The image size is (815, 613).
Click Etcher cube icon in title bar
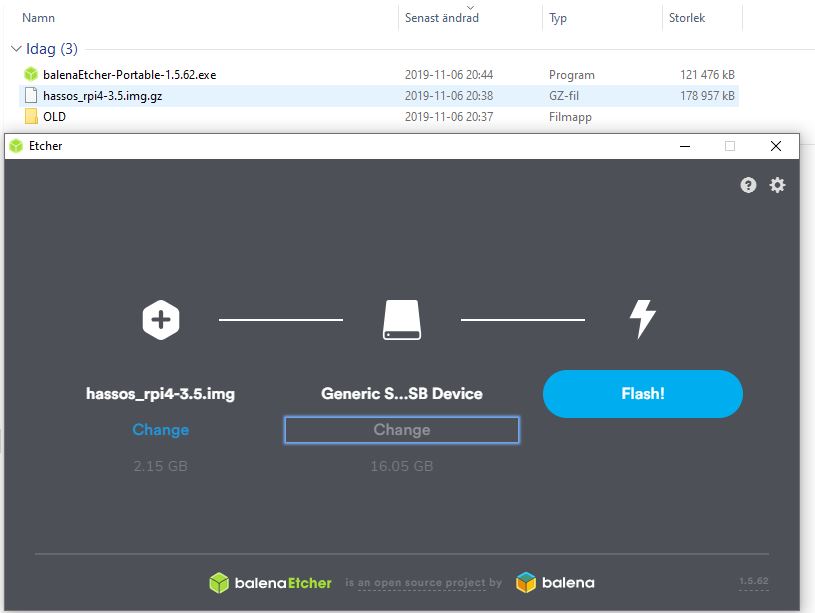pos(16,146)
